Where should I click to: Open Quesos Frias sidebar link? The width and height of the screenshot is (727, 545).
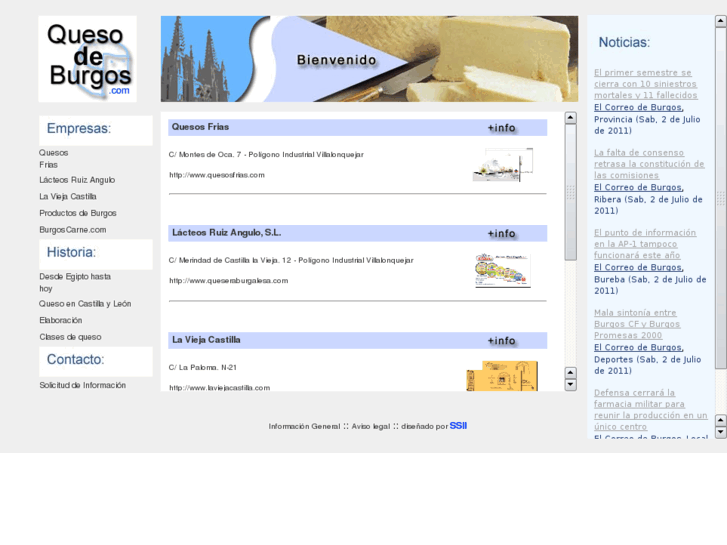(x=54, y=159)
